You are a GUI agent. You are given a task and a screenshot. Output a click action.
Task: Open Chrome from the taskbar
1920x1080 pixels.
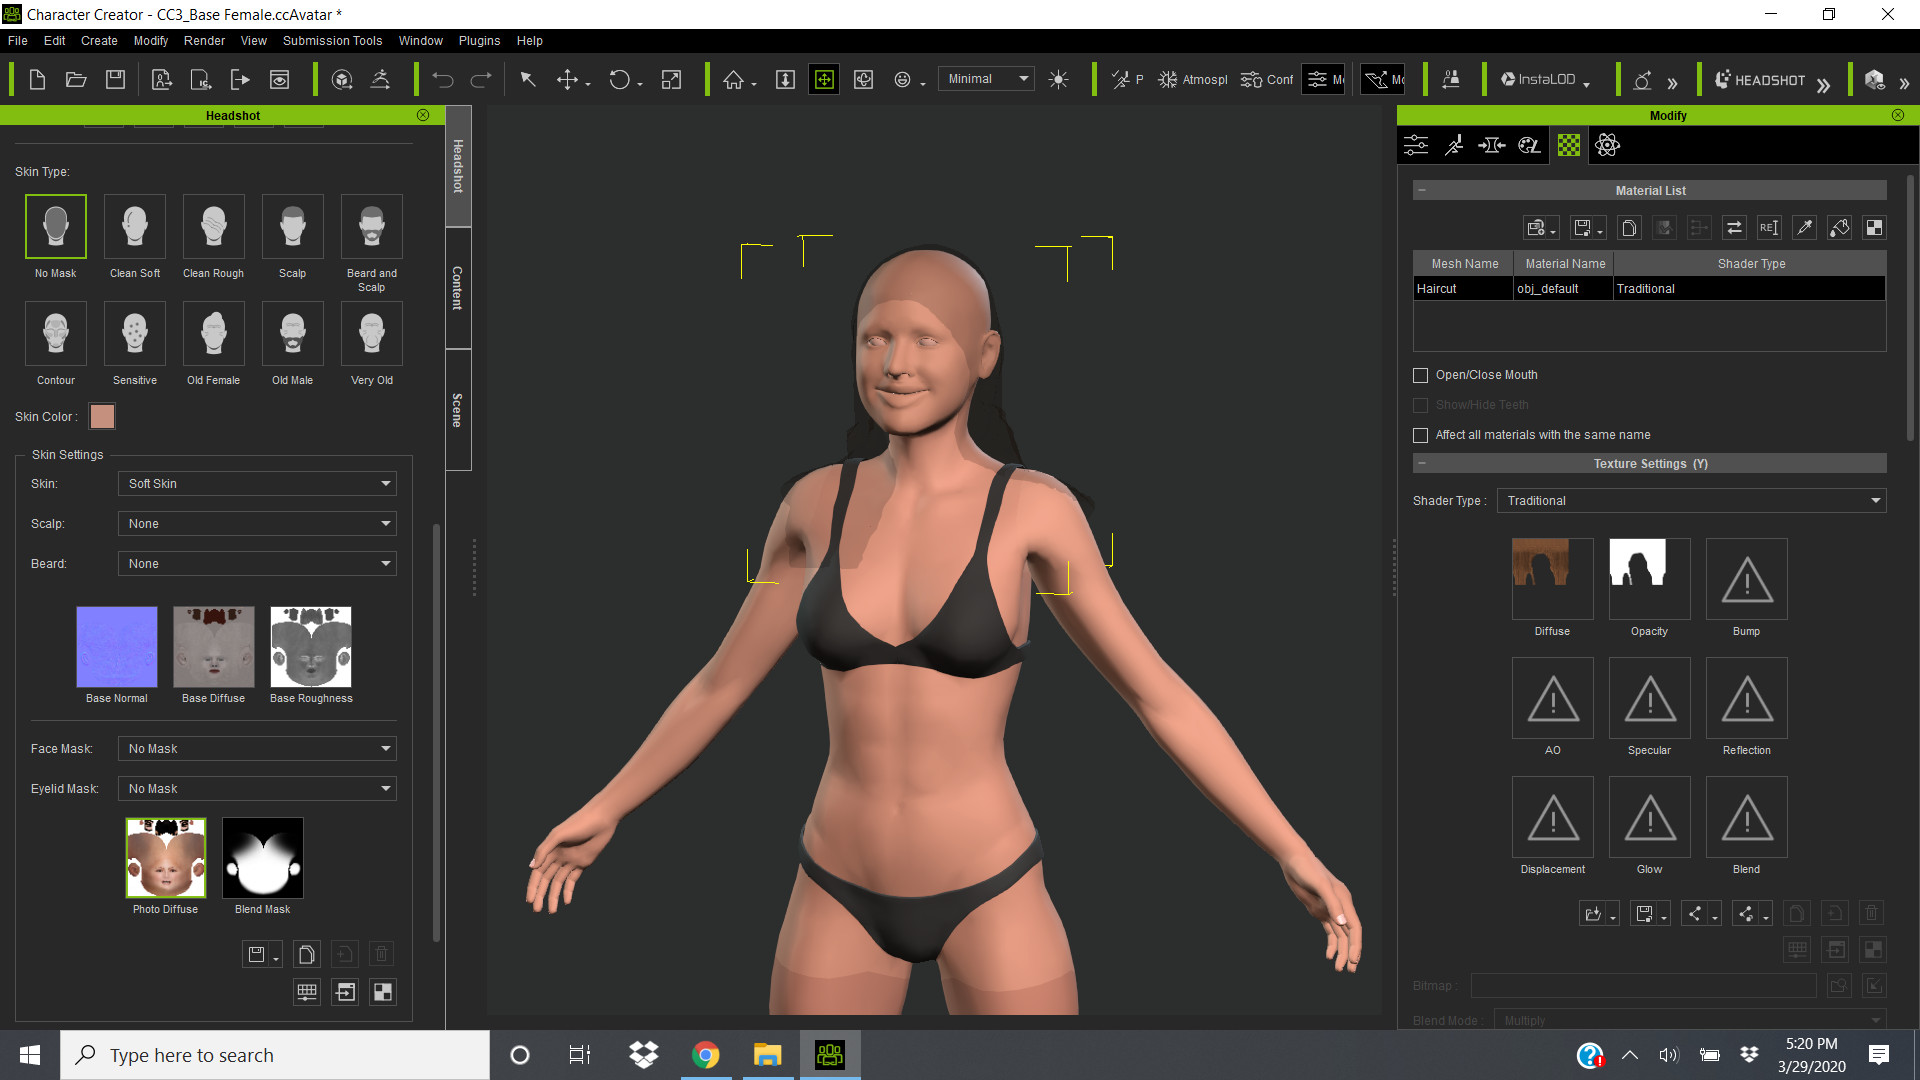(x=706, y=1055)
